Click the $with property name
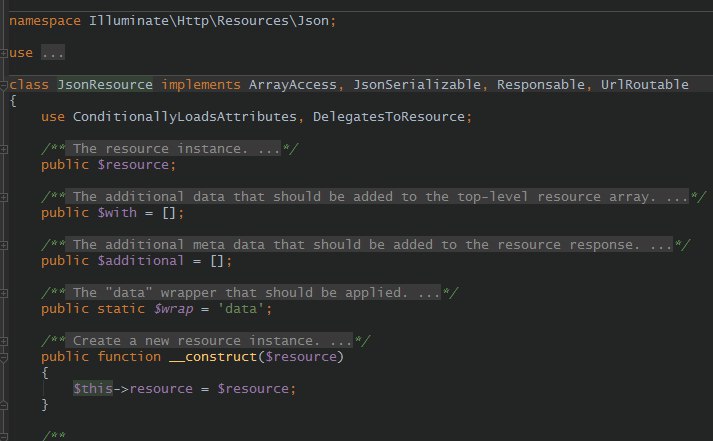The image size is (713, 441). point(117,213)
